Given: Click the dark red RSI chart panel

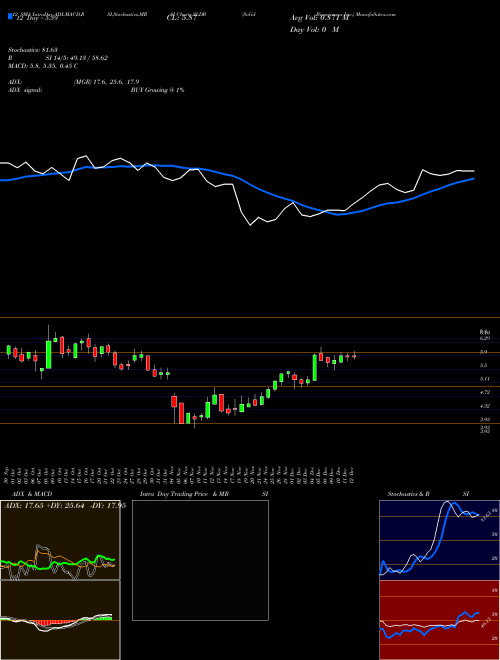Looking at the screenshot, I should (x=439, y=620).
